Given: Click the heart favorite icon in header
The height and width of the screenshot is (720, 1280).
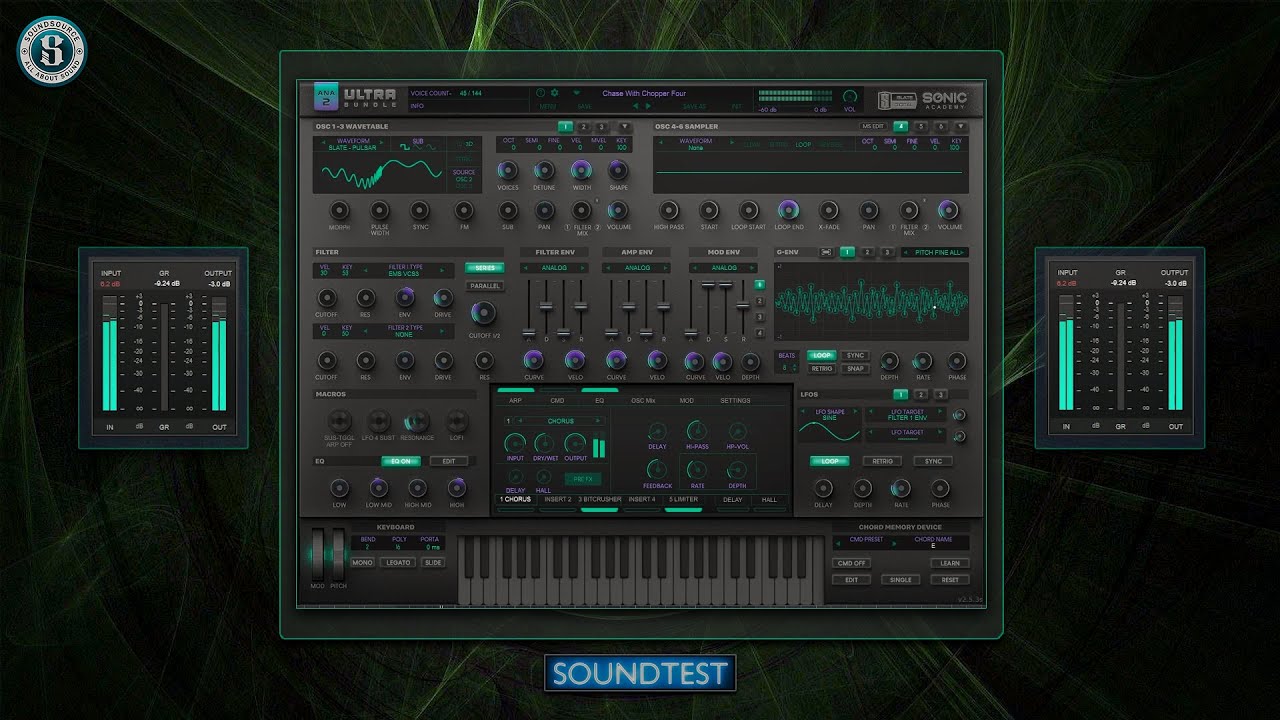Looking at the screenshot, I should pyautogui.click(x=577, y=93).
